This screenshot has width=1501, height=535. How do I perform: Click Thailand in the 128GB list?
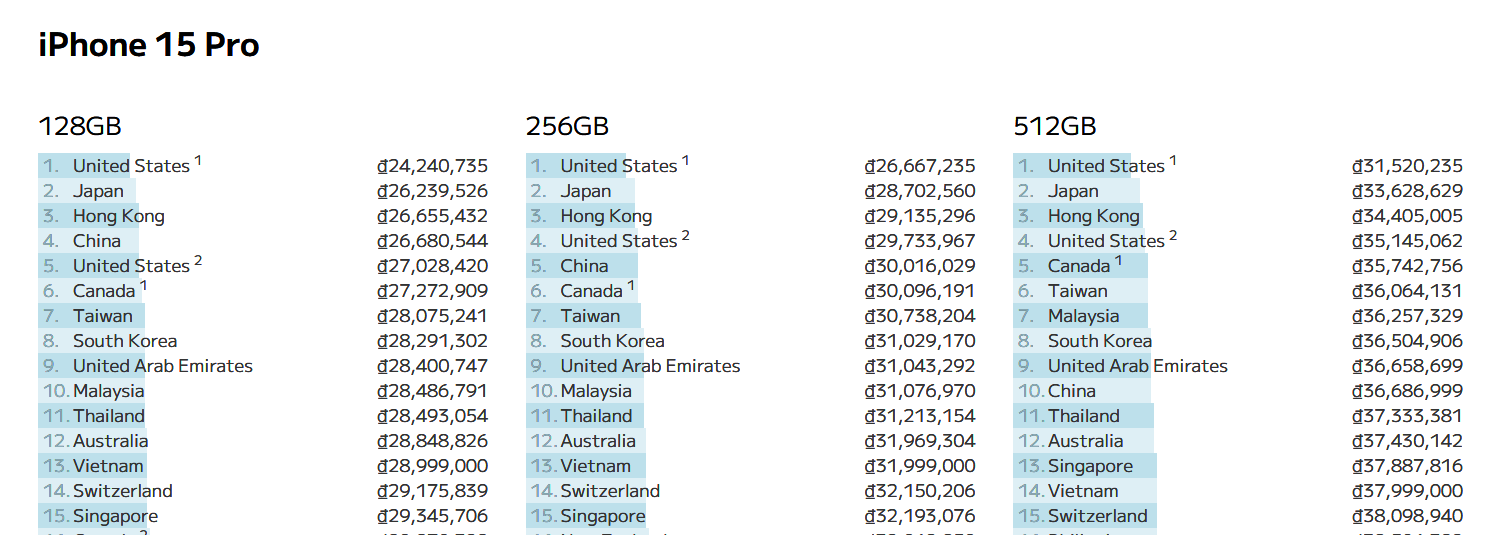pyautogui.click(x=108, y=416)
